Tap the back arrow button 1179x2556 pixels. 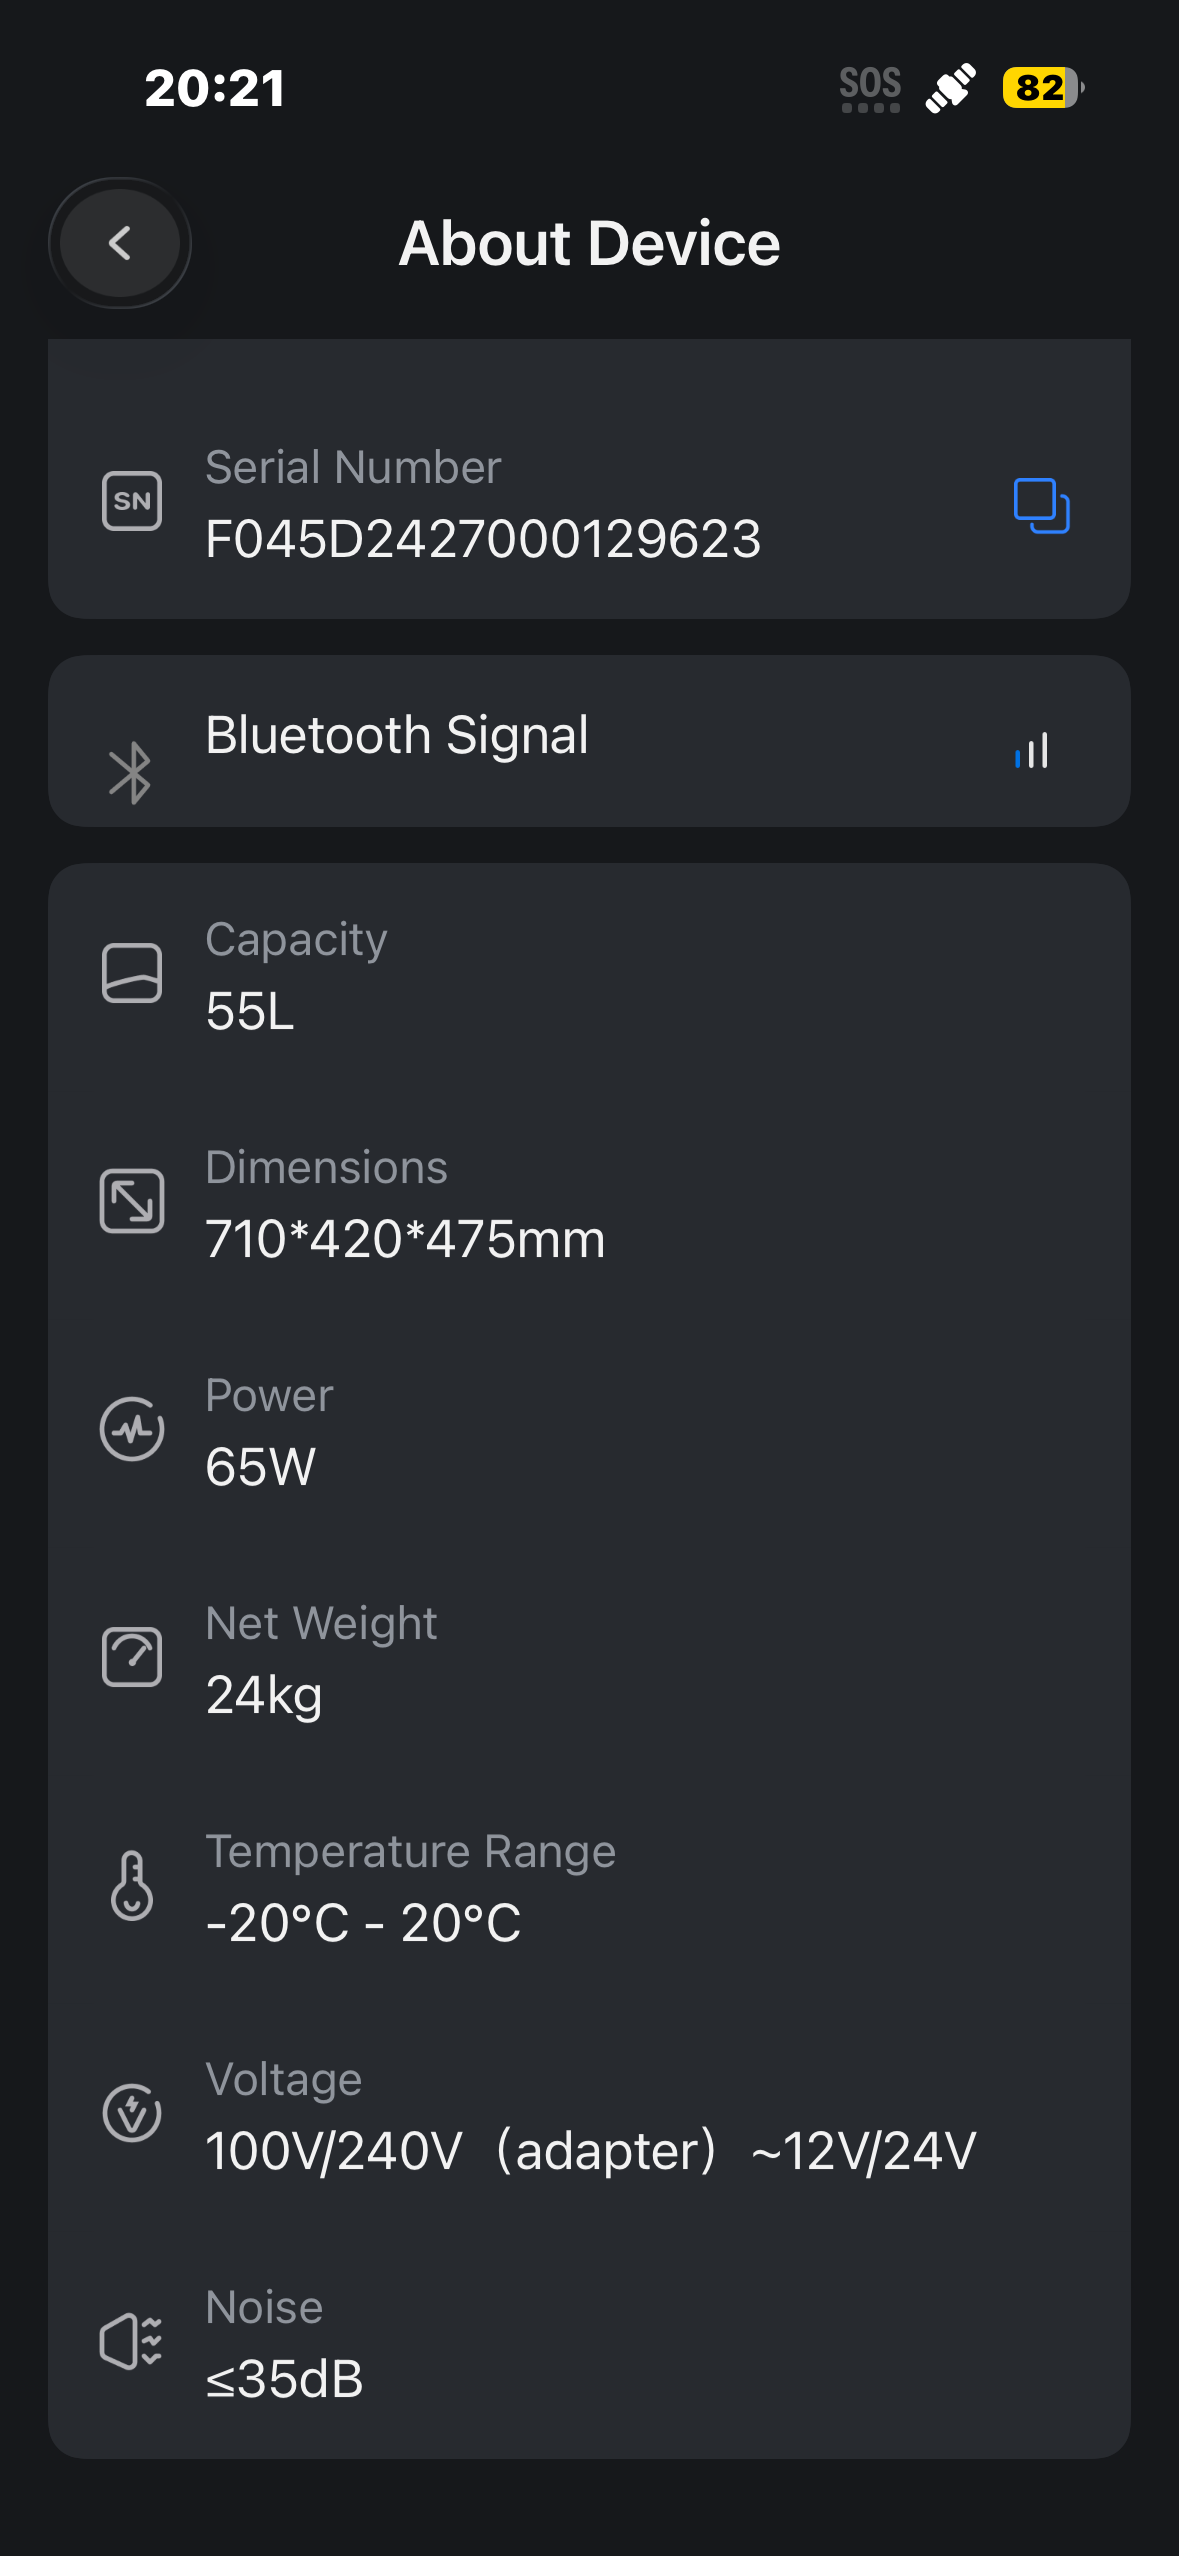coord(120,243)
